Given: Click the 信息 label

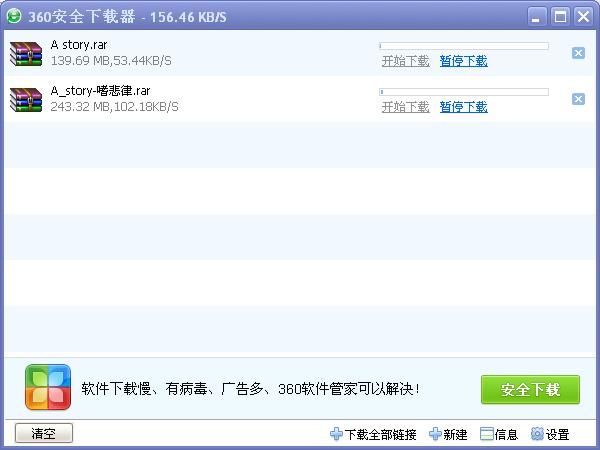Looking at the screenshot, I should 506,434.
